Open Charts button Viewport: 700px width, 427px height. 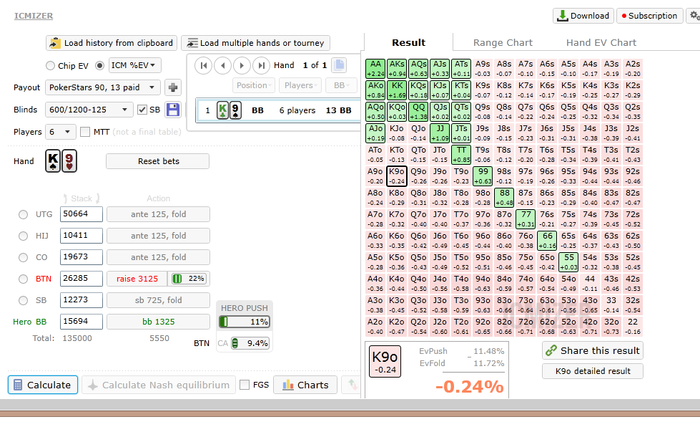306,385
